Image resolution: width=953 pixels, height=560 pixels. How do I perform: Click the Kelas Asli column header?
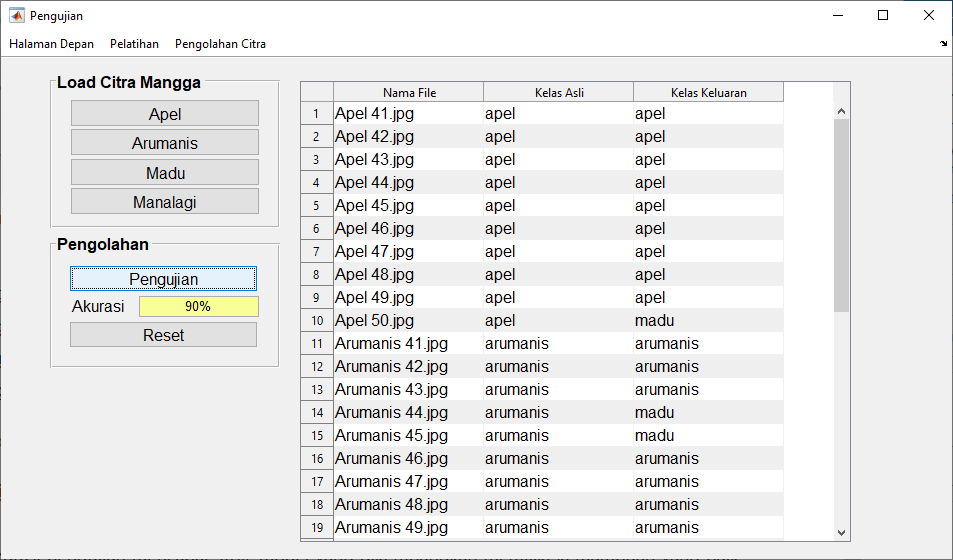tap(559, 93)
